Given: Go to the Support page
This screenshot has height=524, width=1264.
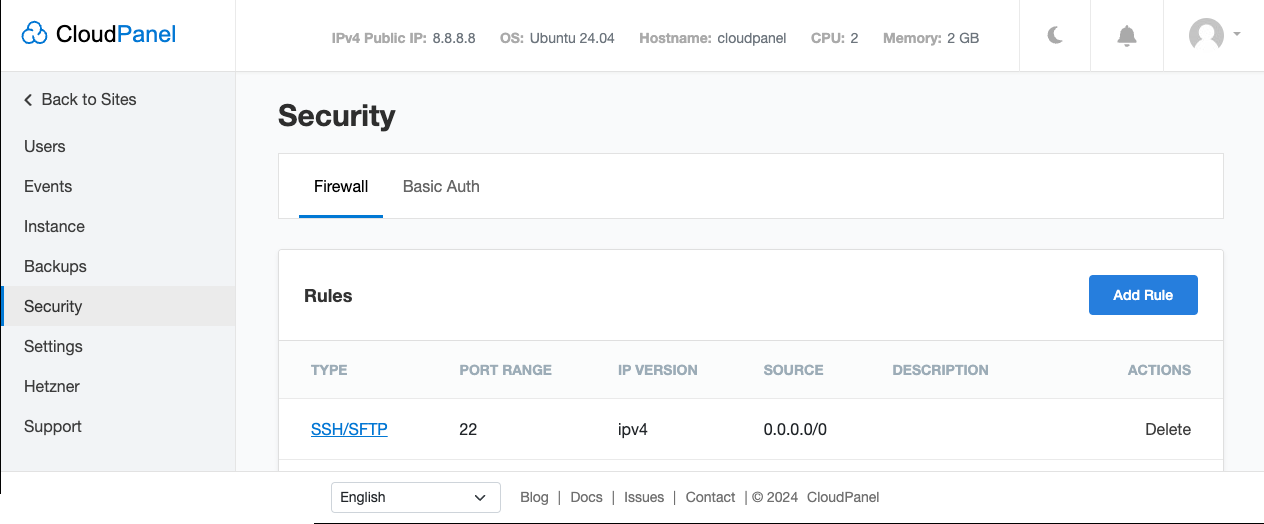Looking at the screenshot, I should click(53, 426).
